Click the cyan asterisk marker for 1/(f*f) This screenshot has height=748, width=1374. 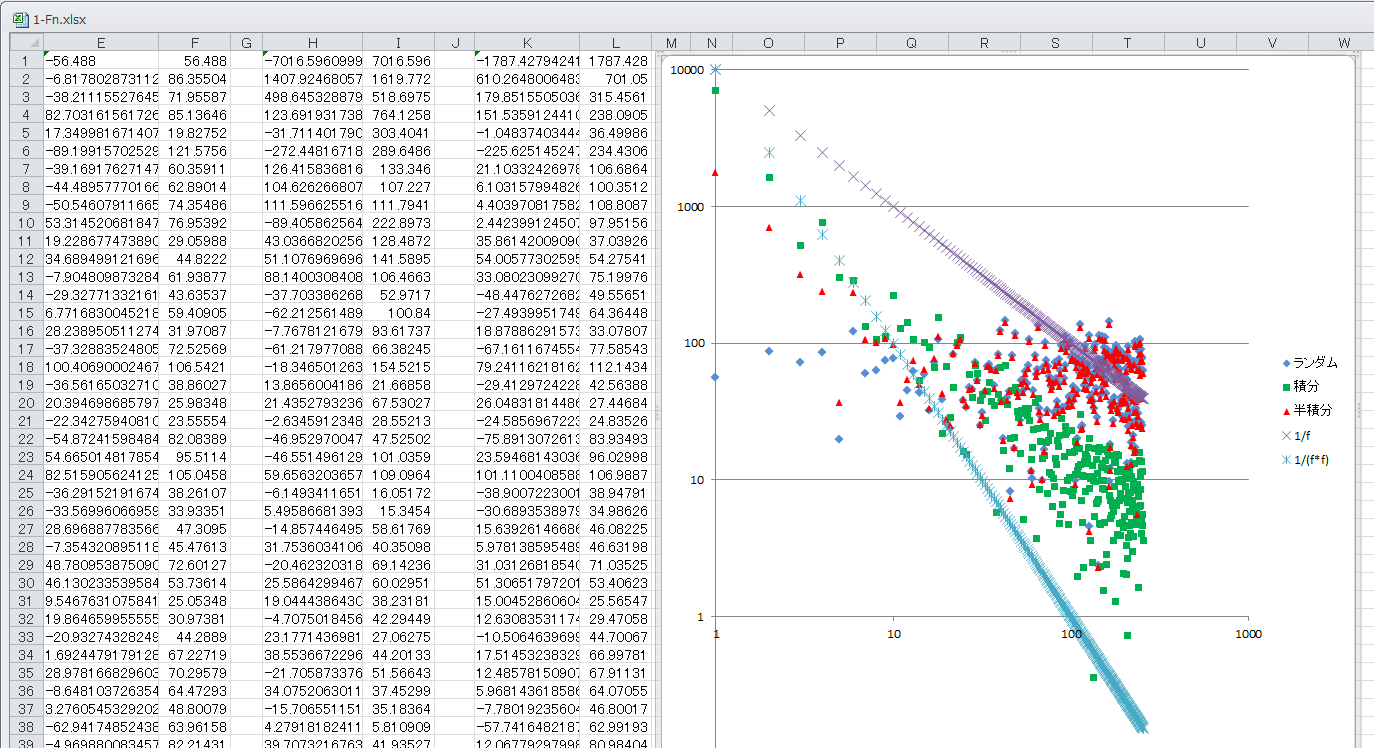point(1286,459)
